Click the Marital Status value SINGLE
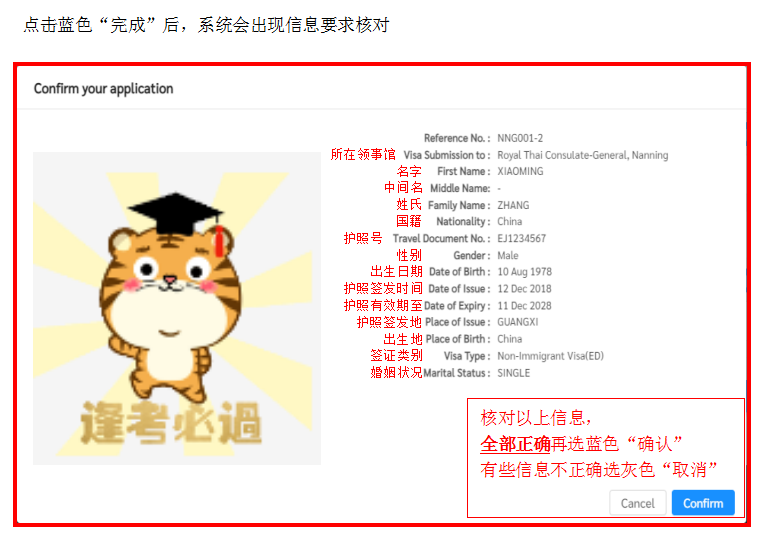762x535 pixels. [x=513, y=373]
